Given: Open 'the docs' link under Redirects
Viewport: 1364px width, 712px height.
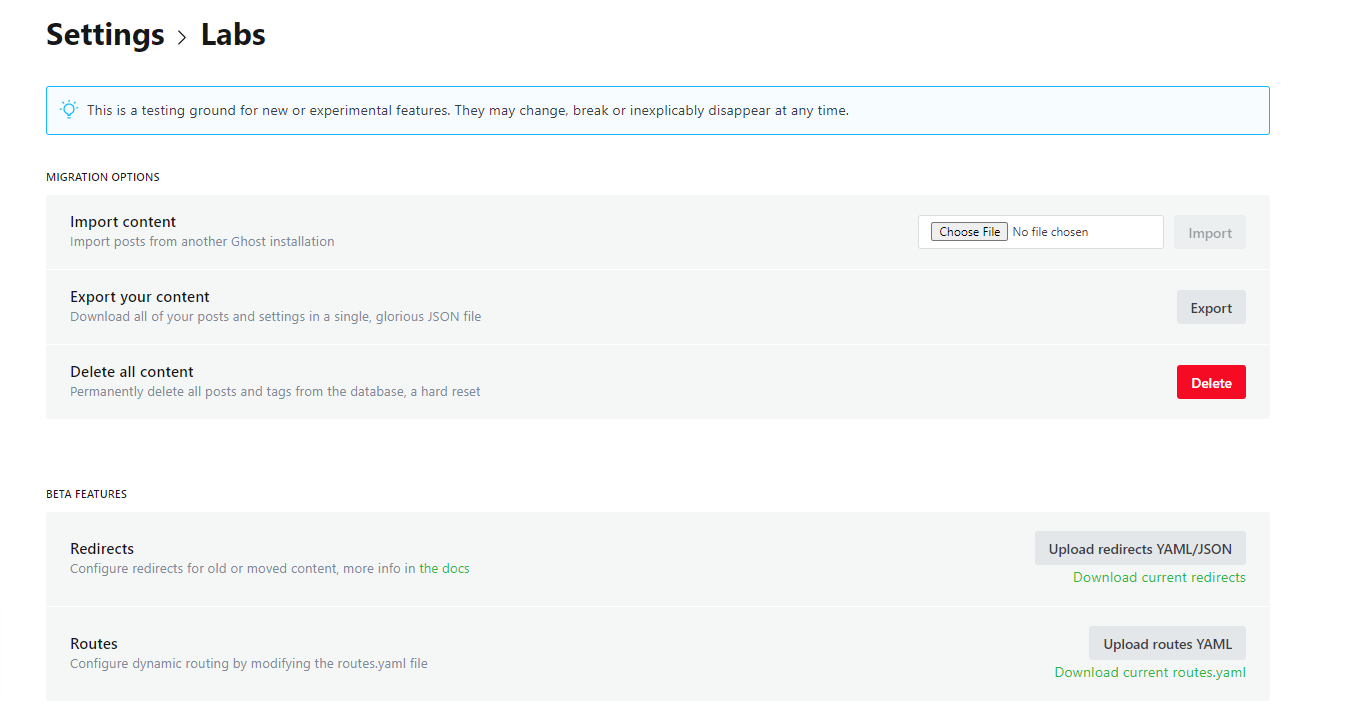Looking at the screenshot, I should [444, 569].
